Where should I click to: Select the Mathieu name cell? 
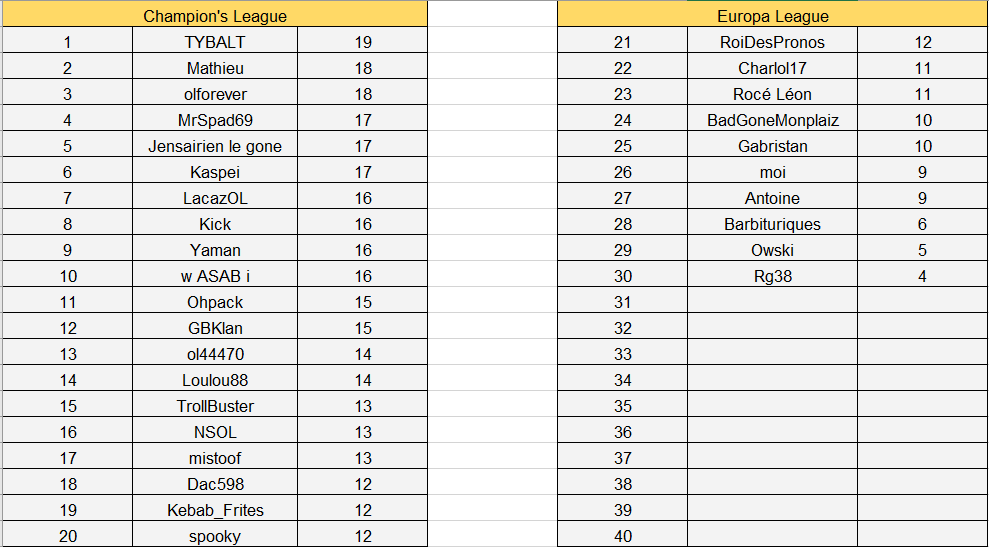(215, 68)
